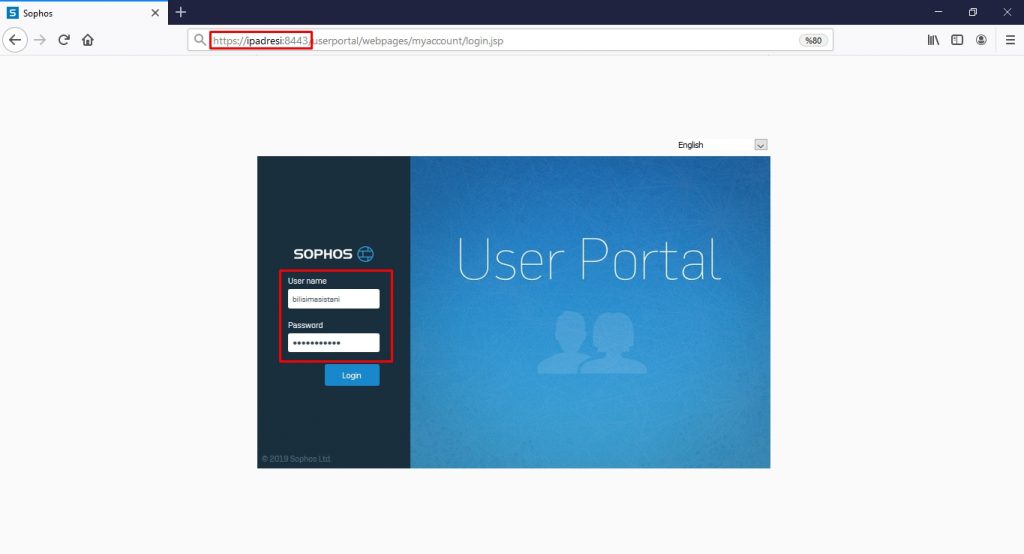Click the "User name" label text
Viewport: 1024px width, 554px height.
pos(307,281)
